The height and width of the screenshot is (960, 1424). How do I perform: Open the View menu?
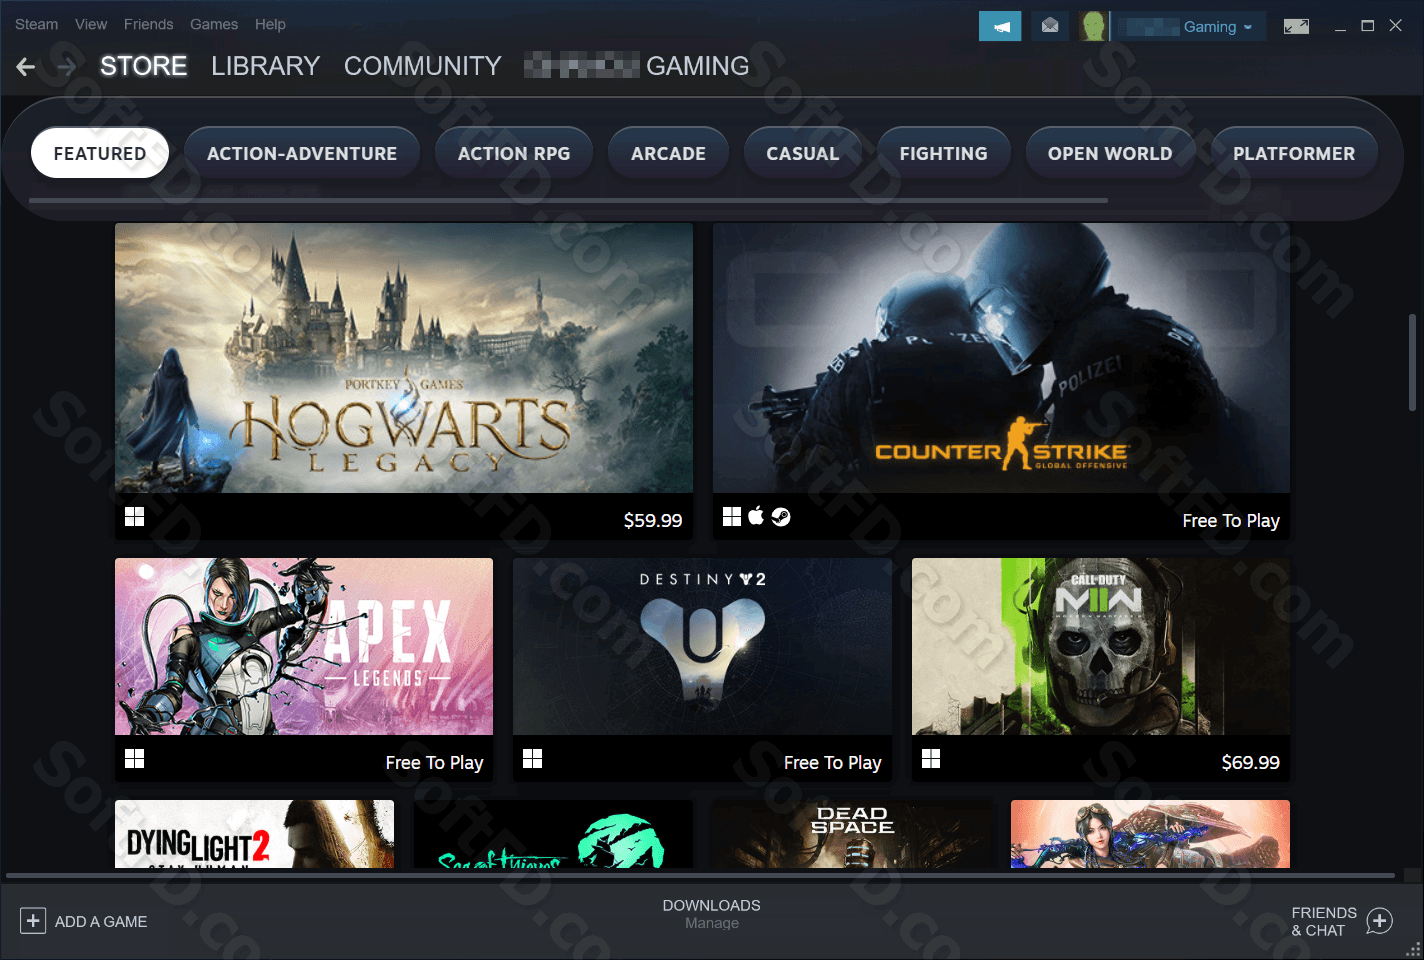point(91,24)
